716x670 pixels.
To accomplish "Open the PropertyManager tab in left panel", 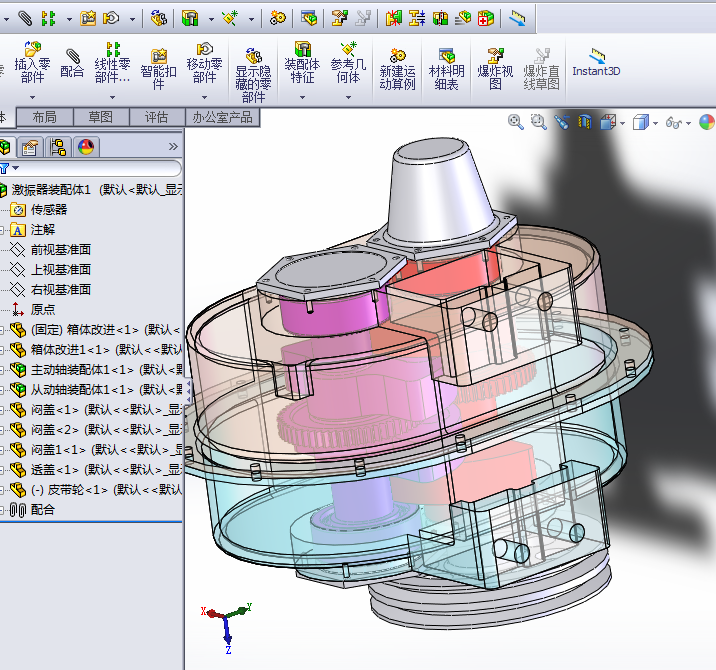I will pos(30,147).
